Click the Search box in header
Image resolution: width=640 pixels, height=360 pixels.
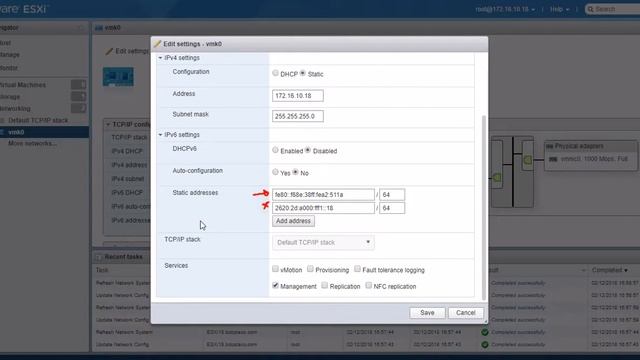(x=613, y=9)
